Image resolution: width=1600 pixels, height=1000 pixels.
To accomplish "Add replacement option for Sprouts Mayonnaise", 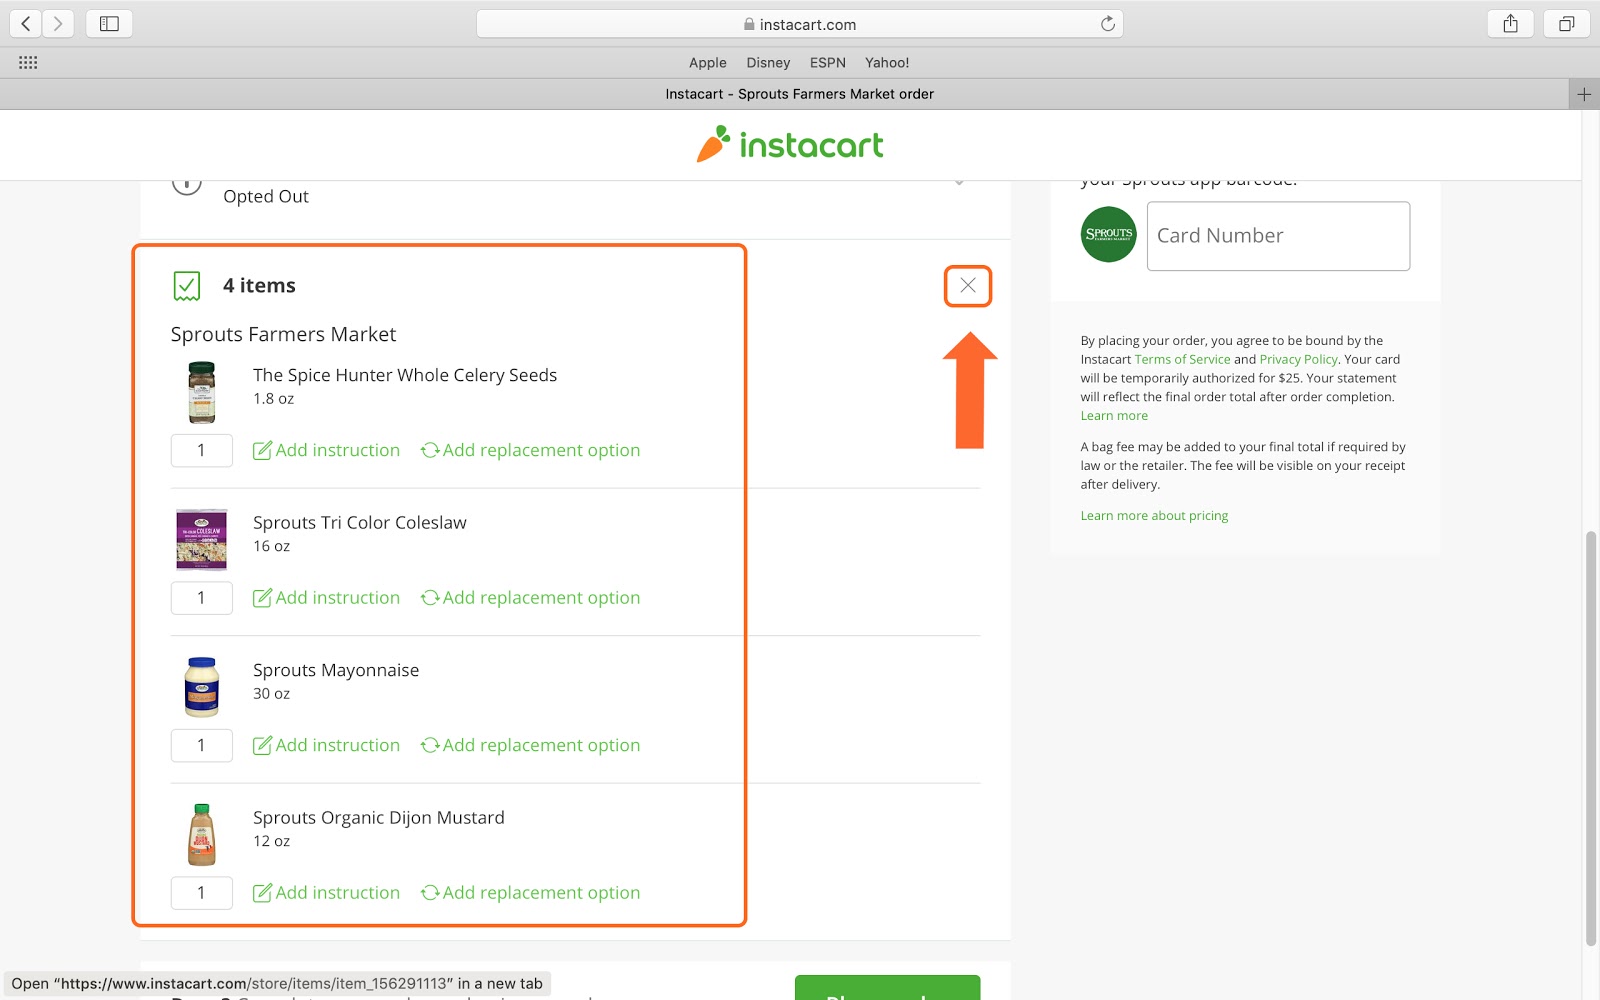I will click(530, 745).
